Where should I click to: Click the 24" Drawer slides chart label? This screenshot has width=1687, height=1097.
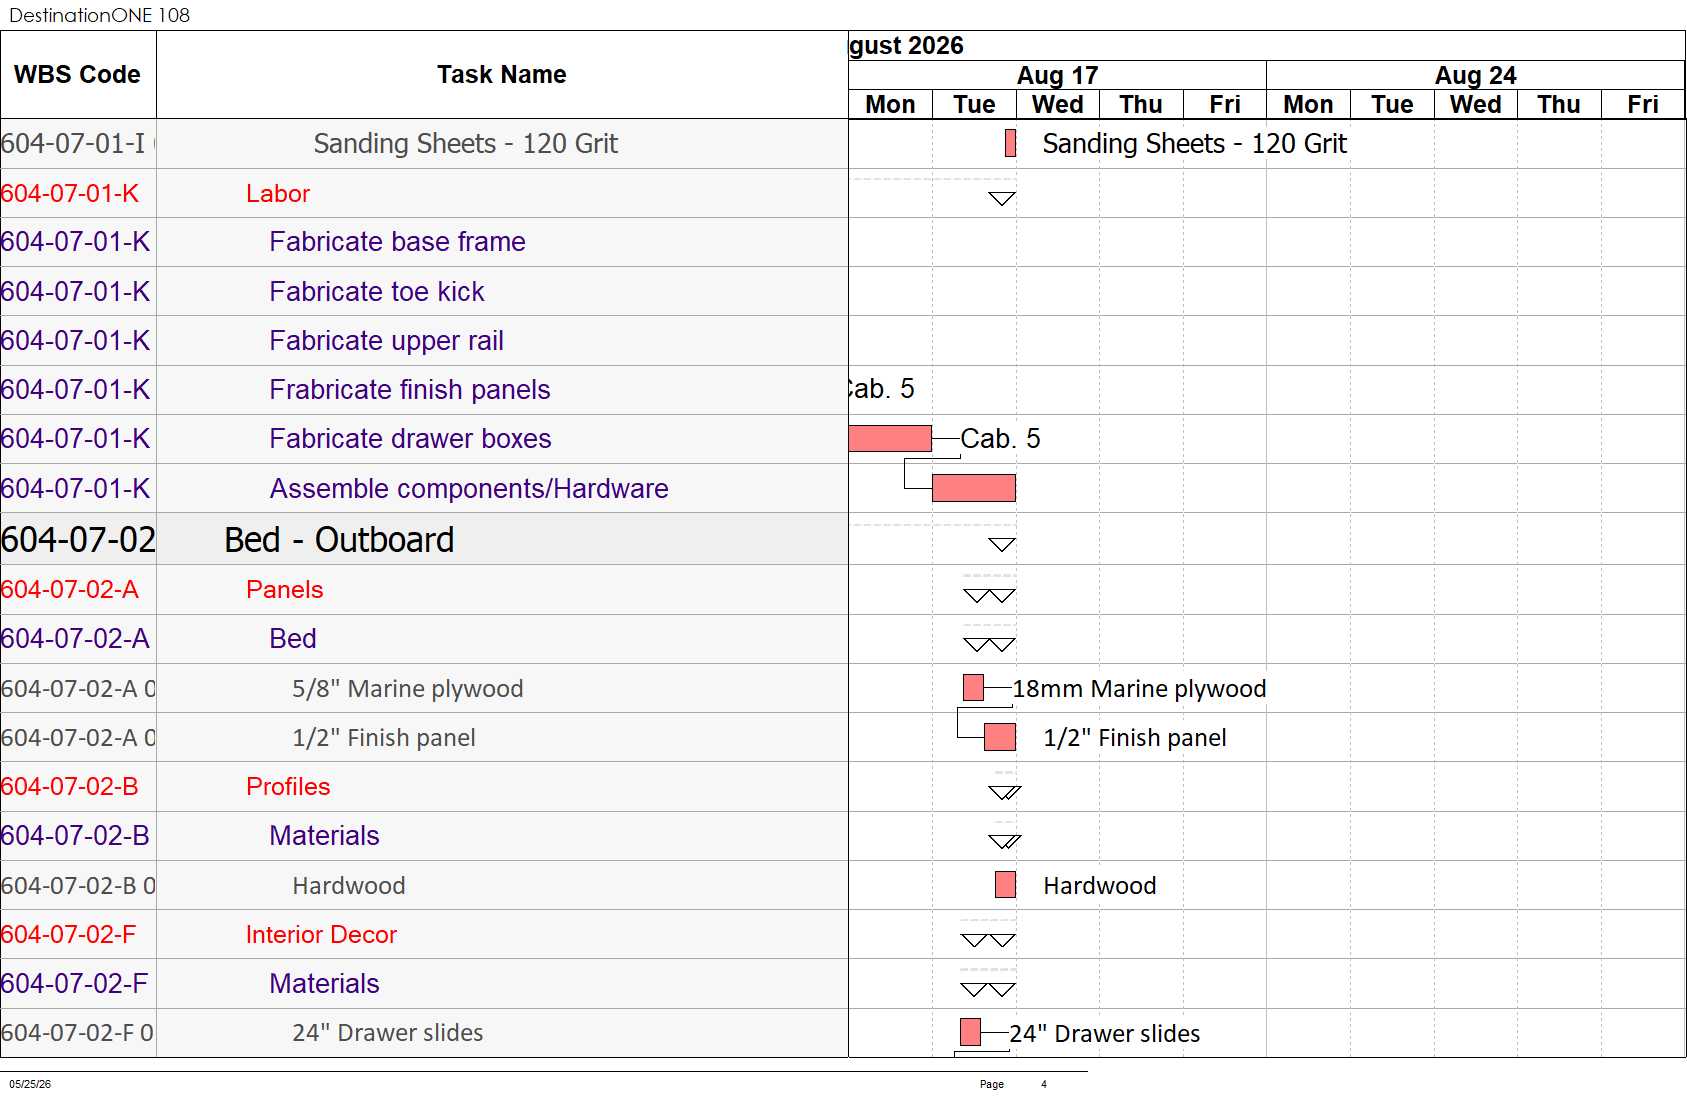[x=1104, y=1033]
